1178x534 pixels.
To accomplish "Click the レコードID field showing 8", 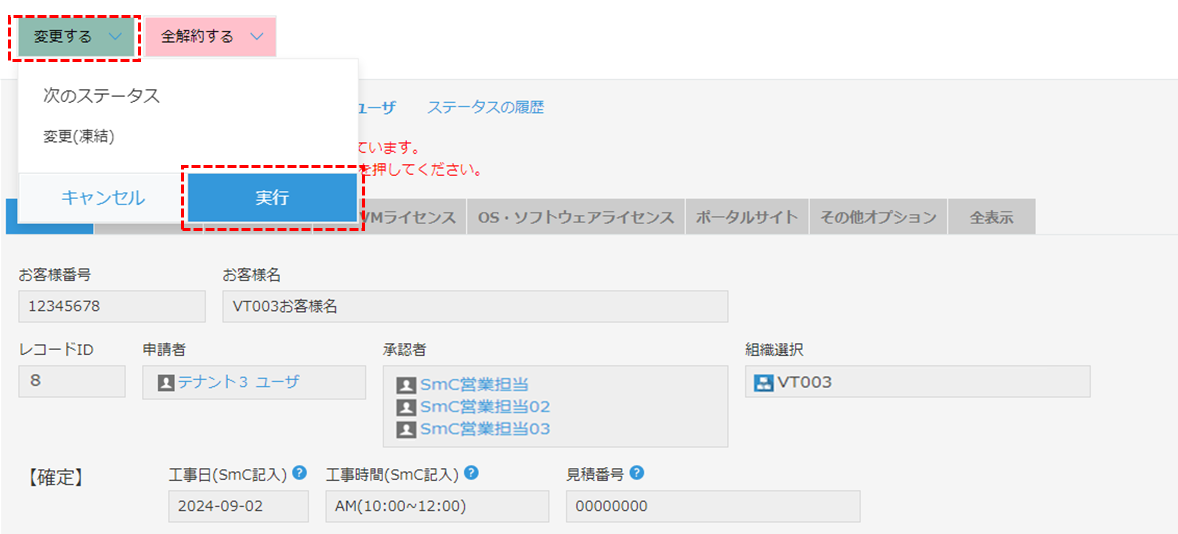I will point(72,381).
